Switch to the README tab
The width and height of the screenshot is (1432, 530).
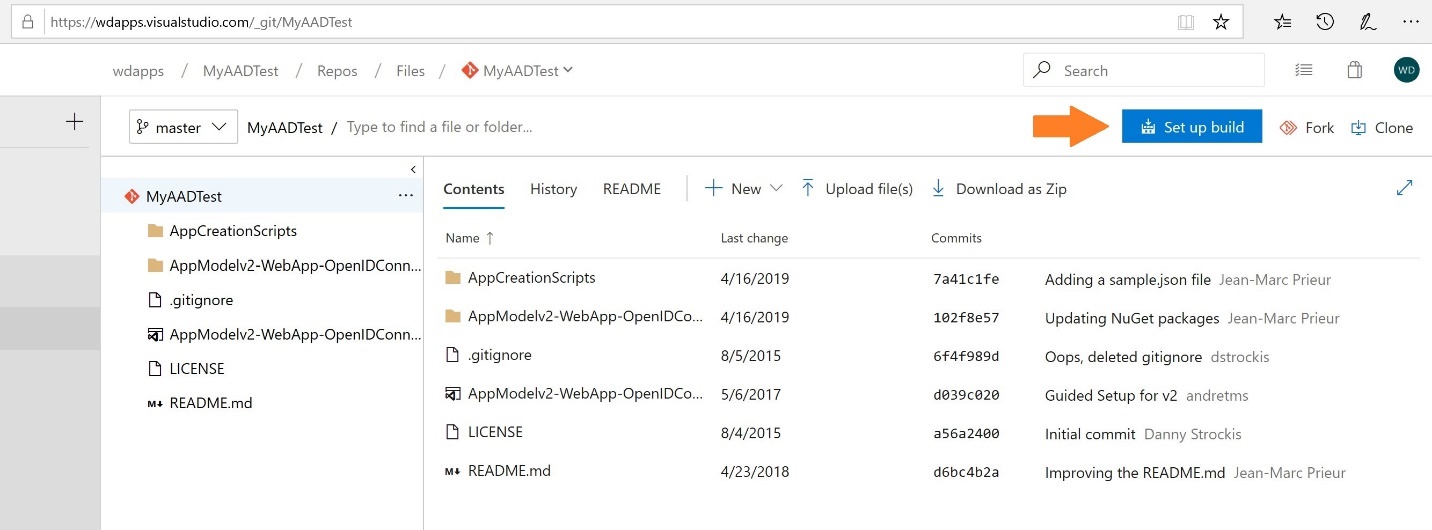tap(632, 188)
